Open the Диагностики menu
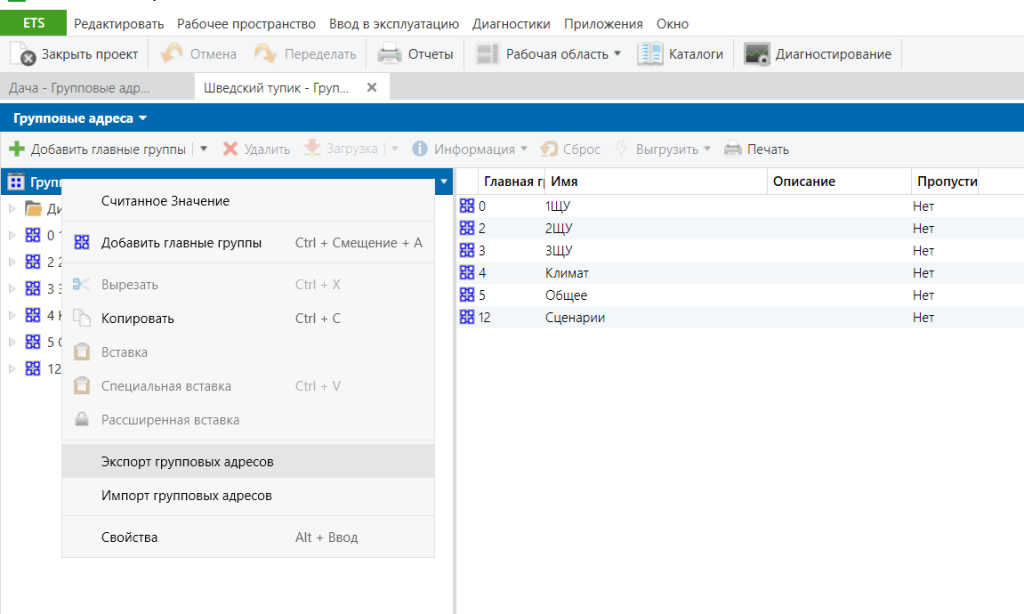Viewport: 1024px width, 614px height. 511,24
